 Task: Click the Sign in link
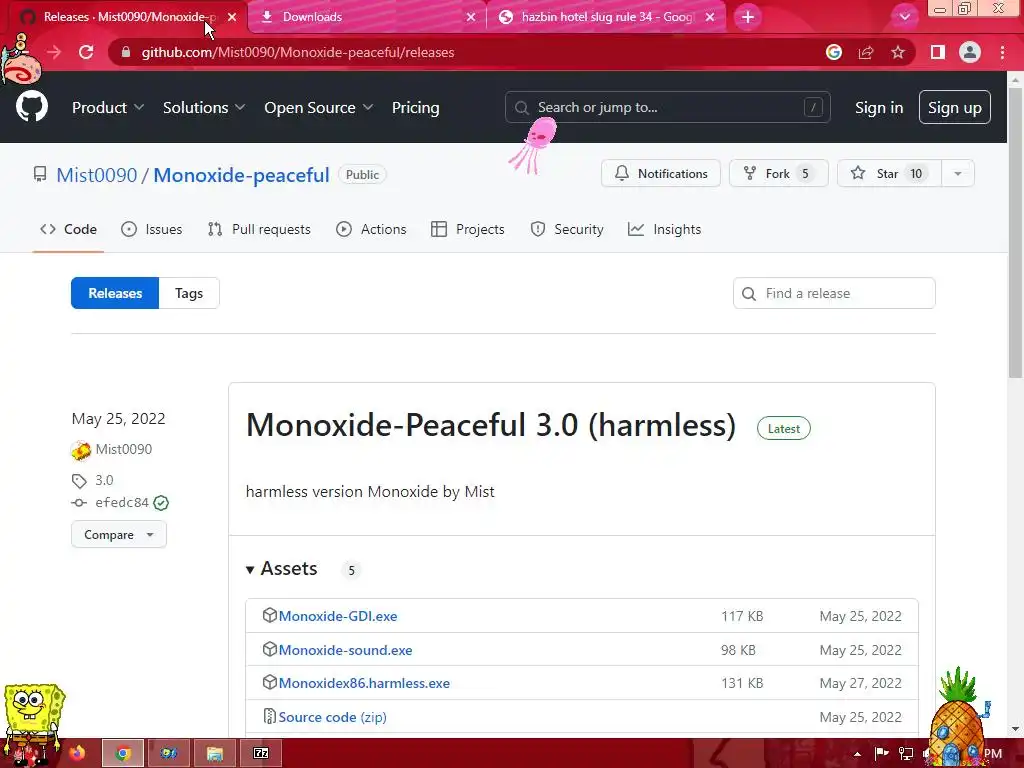pos(879,108)
